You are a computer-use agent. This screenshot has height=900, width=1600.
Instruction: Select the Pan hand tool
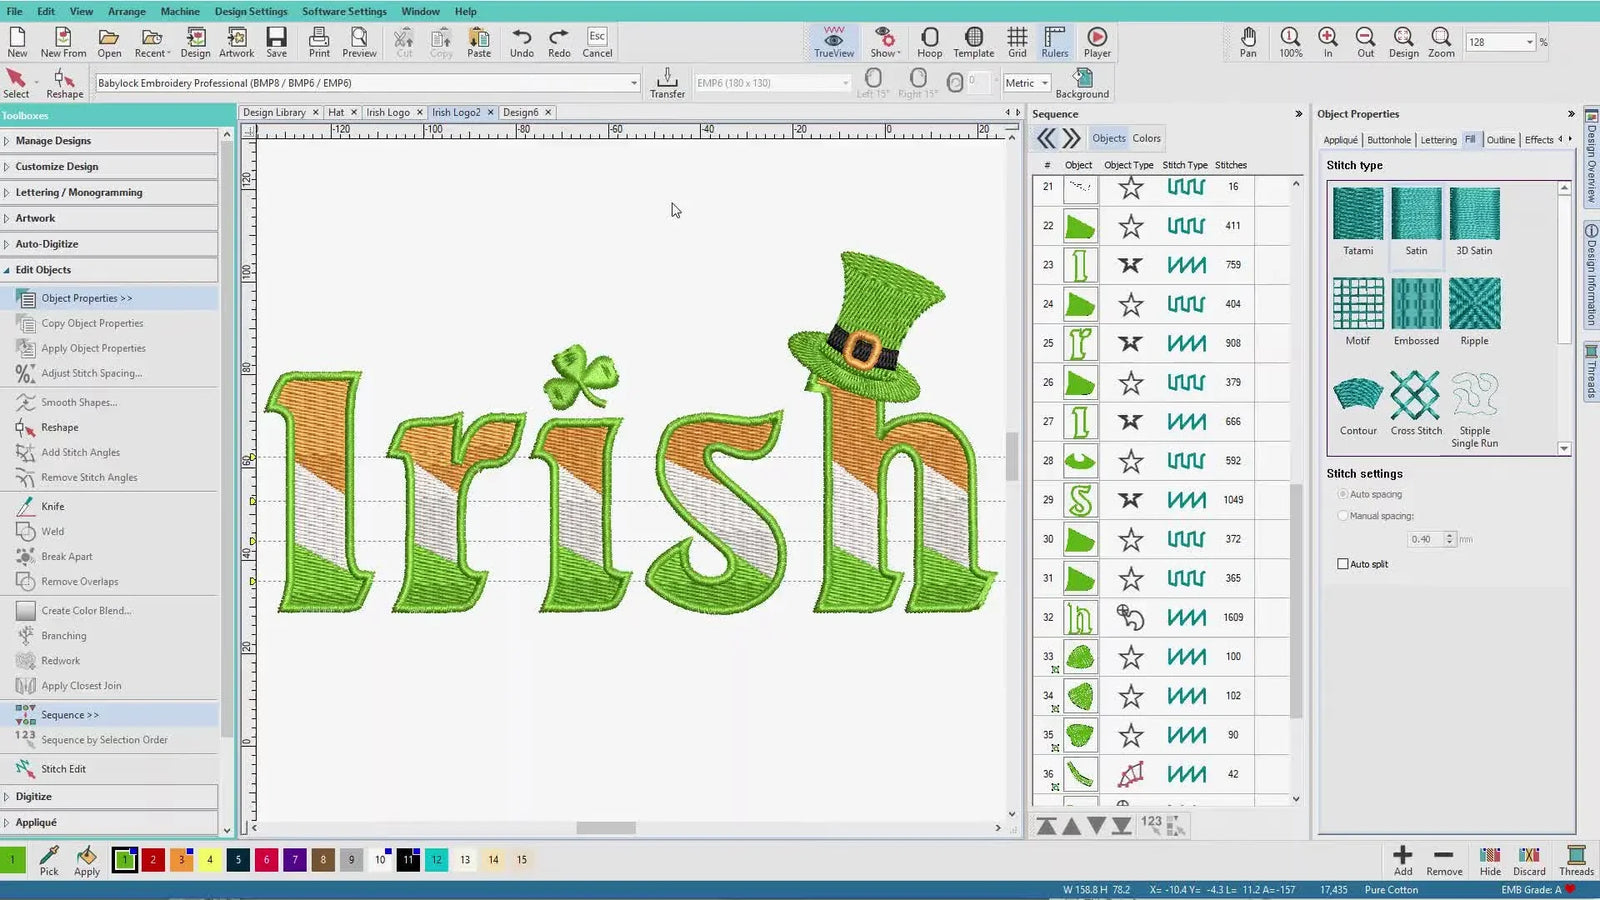tap(1248, 42)
